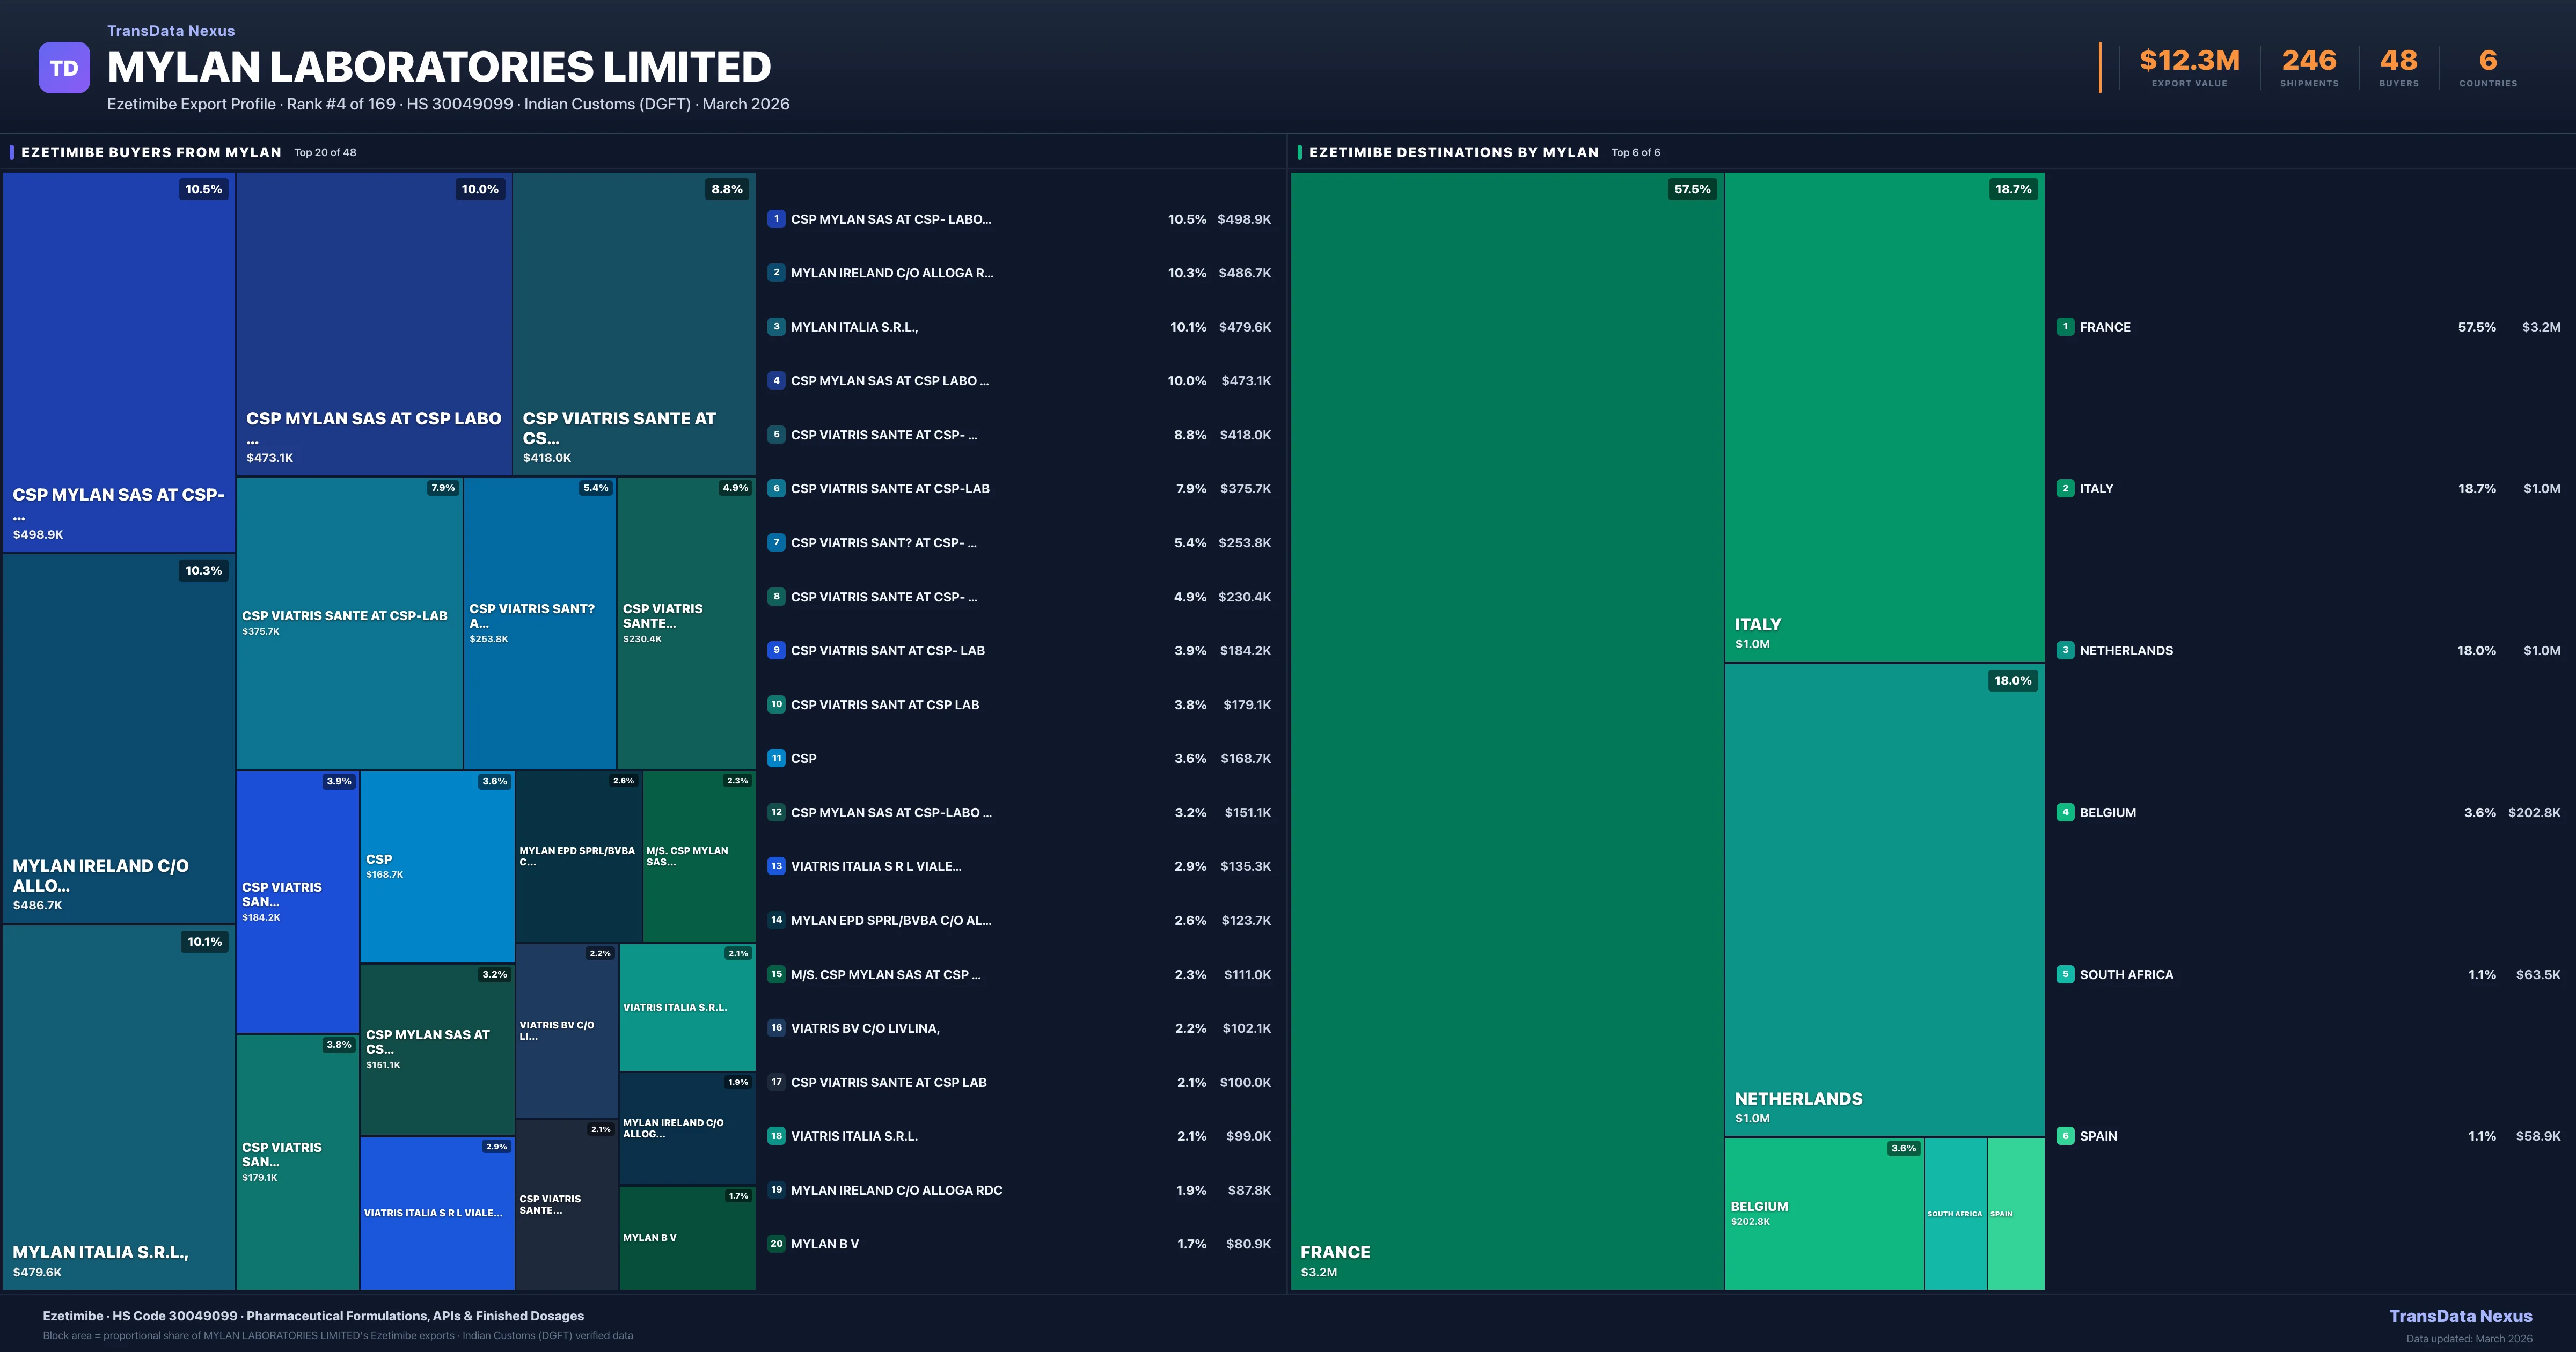Select the France treemap block
This screenshot has height=1352, width=2576.
(1506, 730)
